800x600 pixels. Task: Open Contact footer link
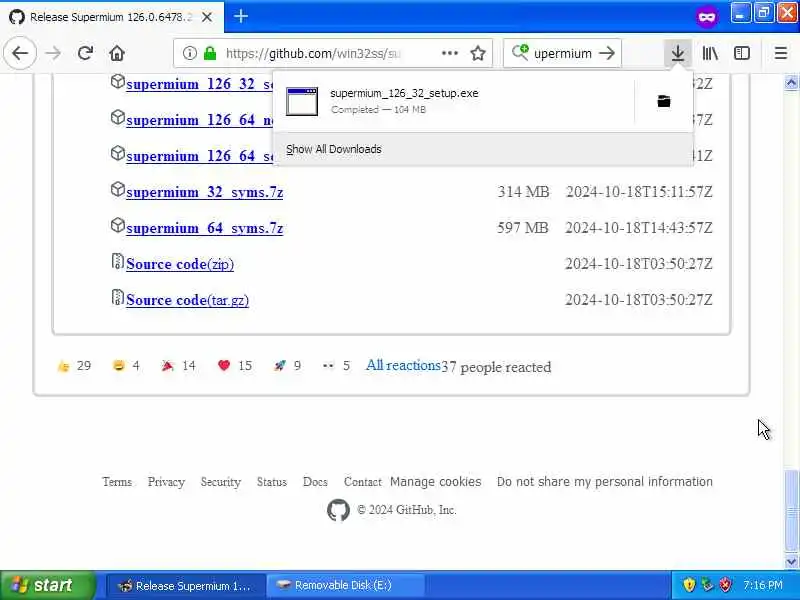[x=362, y=482]
